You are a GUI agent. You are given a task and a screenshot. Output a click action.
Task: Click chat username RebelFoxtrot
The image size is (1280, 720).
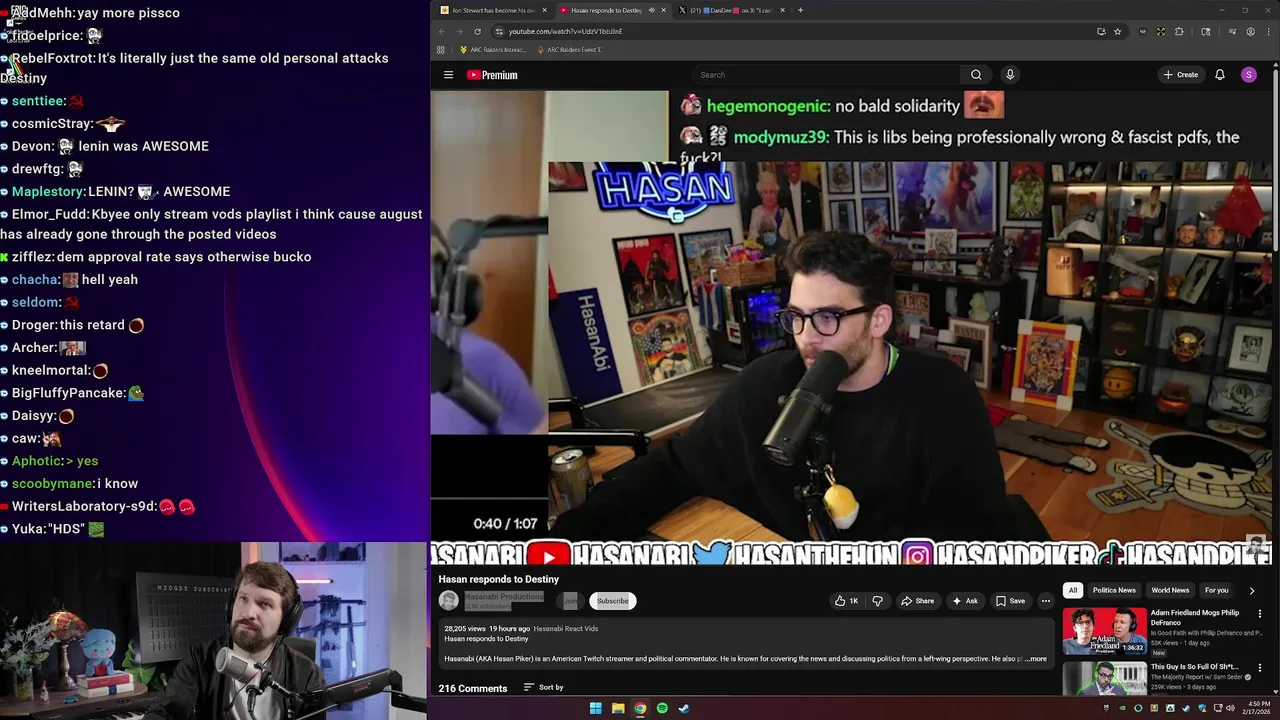click(x=52, y=58)
